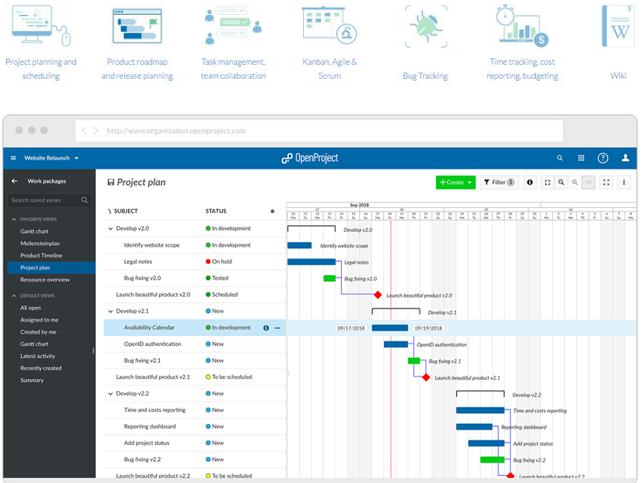
Task: Open the more options vertical dots
Action: 624,182
